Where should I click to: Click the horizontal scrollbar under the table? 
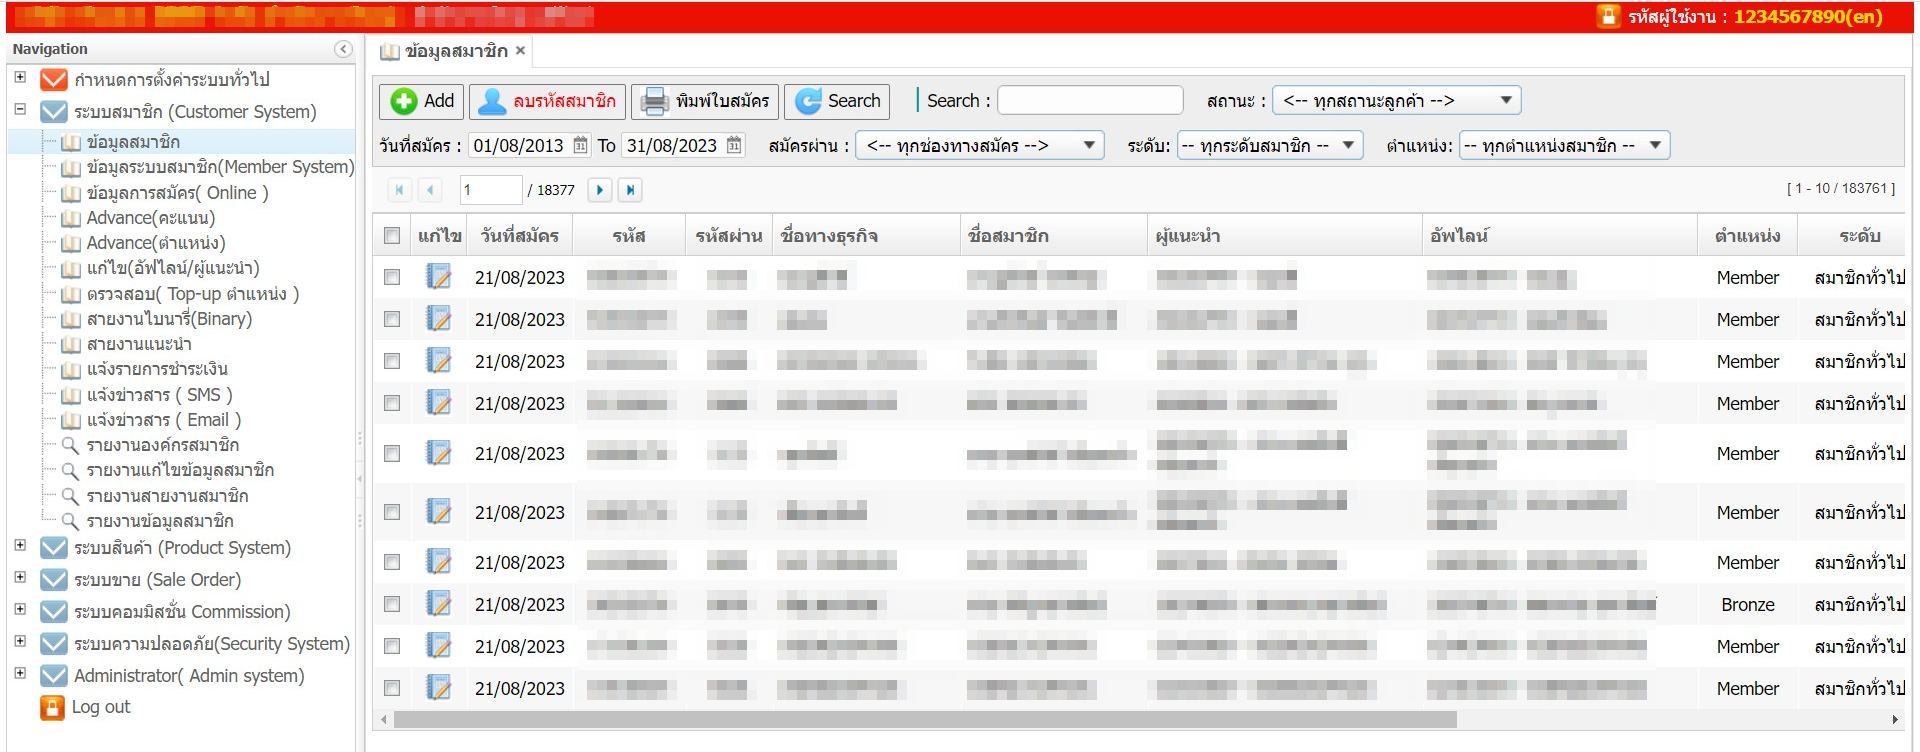coord(924,719)
